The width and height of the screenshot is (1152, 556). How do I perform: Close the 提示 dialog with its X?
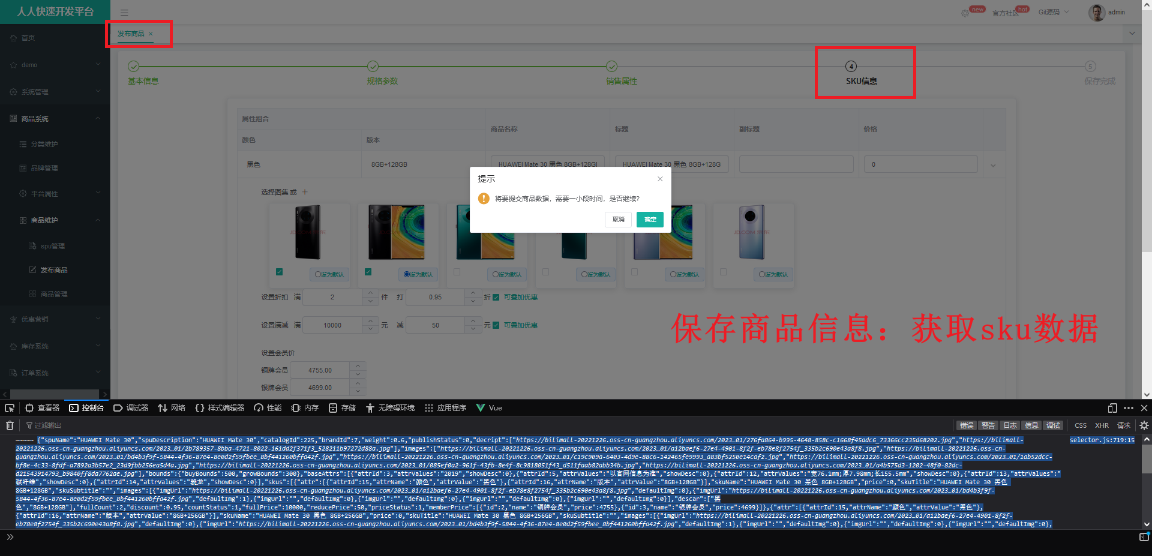[x=660, y=178]
